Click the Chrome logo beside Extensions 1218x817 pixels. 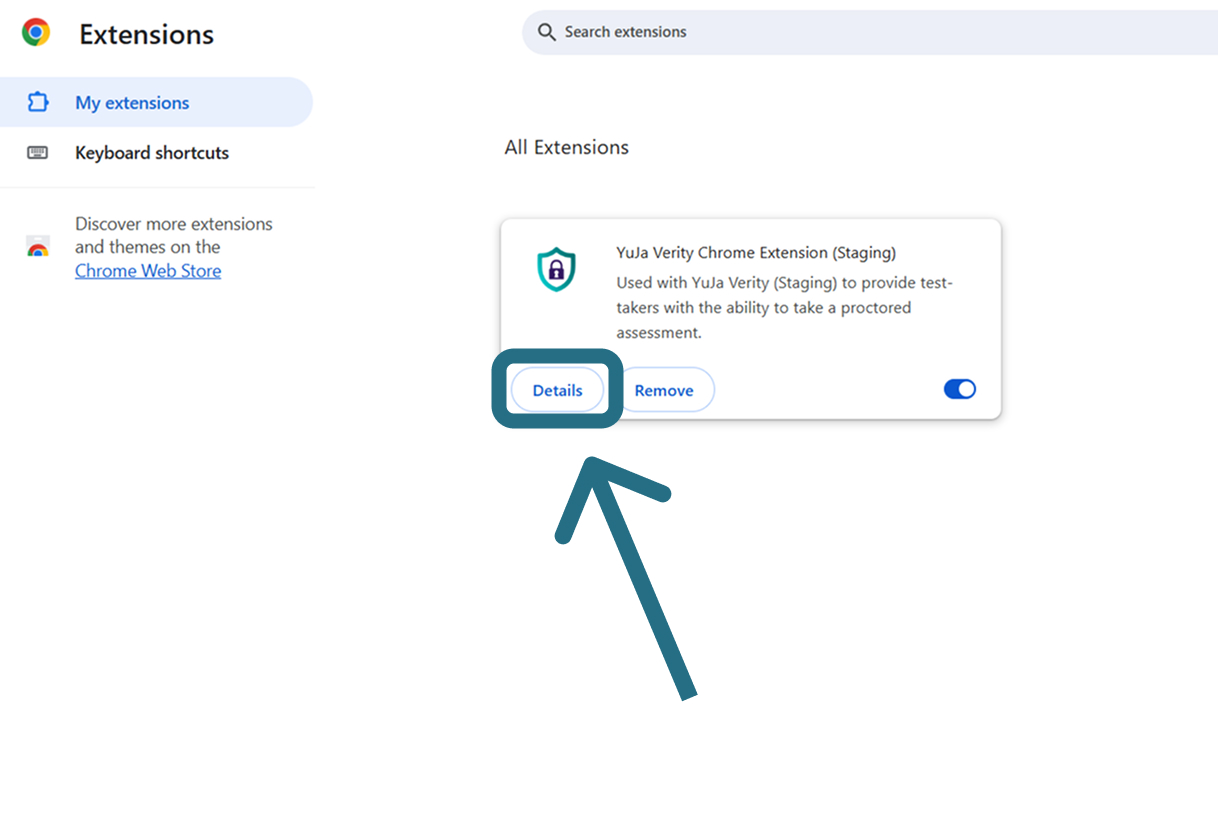point(36,33)
